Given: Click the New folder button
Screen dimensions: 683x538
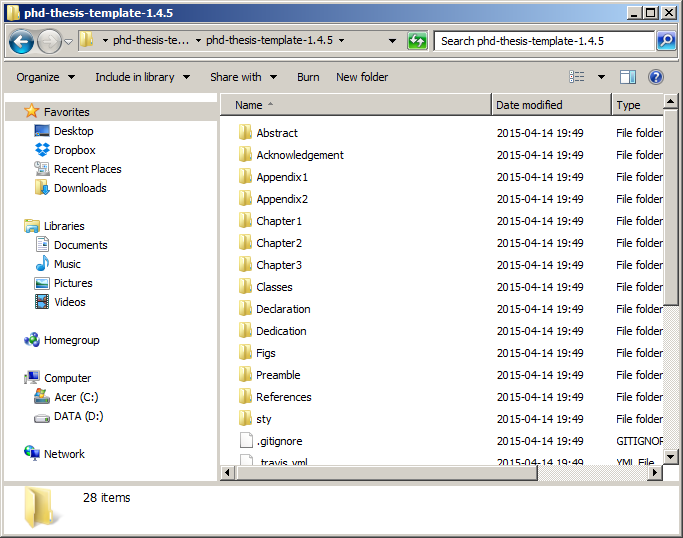Looking at the screenshot, I should click(362, 77).
